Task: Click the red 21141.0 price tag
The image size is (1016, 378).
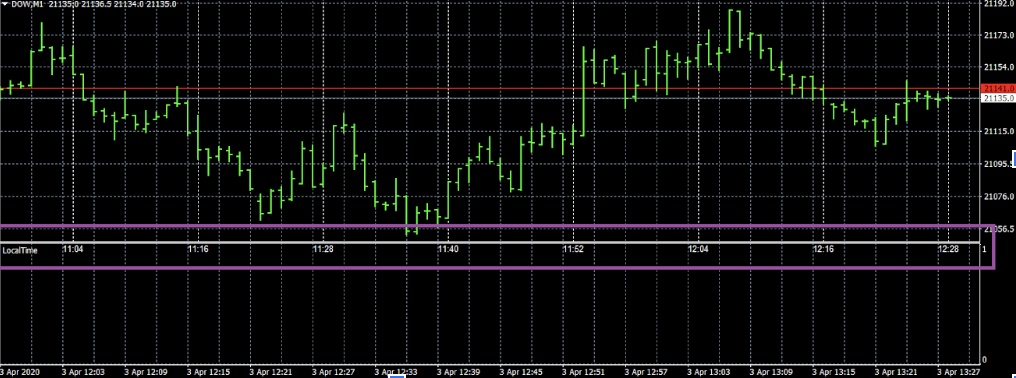Action: pyautogui.click(x=997, y=88)
